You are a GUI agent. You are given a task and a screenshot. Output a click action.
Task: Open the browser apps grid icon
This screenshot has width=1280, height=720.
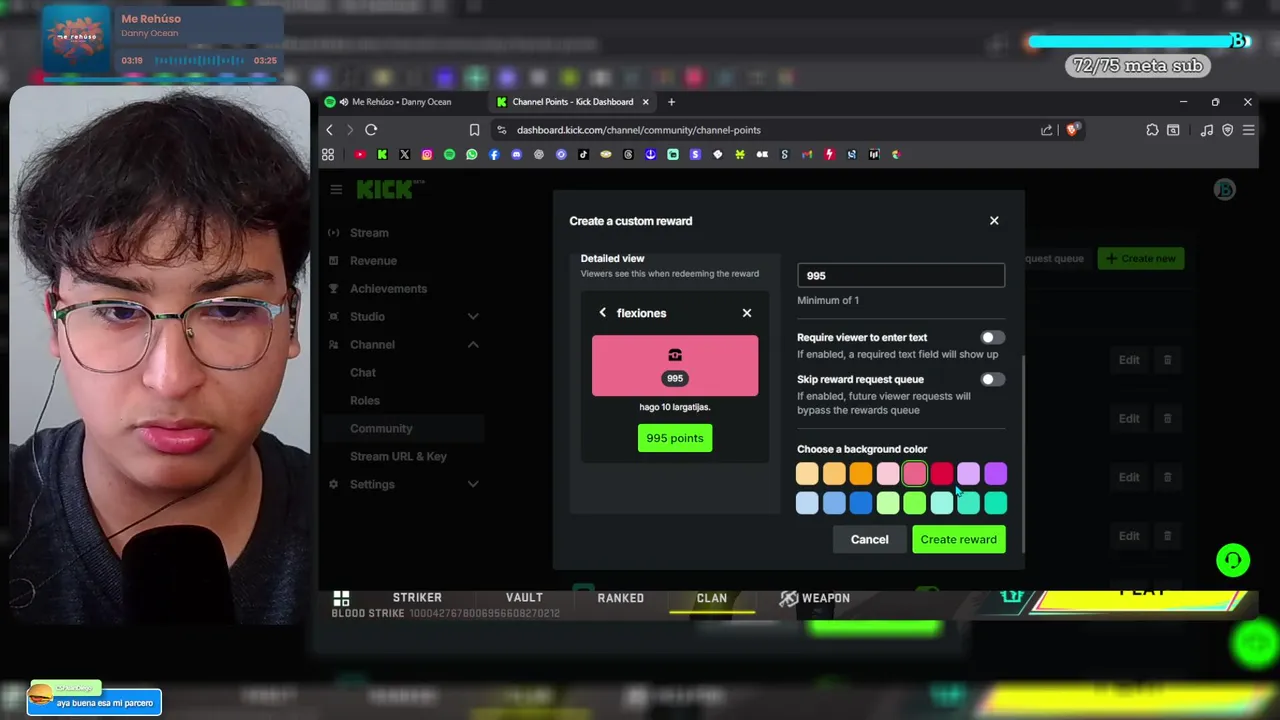click(328, 154)
